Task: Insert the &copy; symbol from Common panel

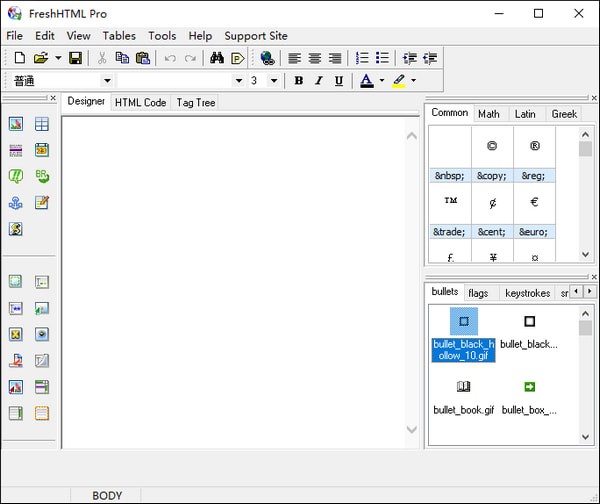Action: [x=491, y=146]
